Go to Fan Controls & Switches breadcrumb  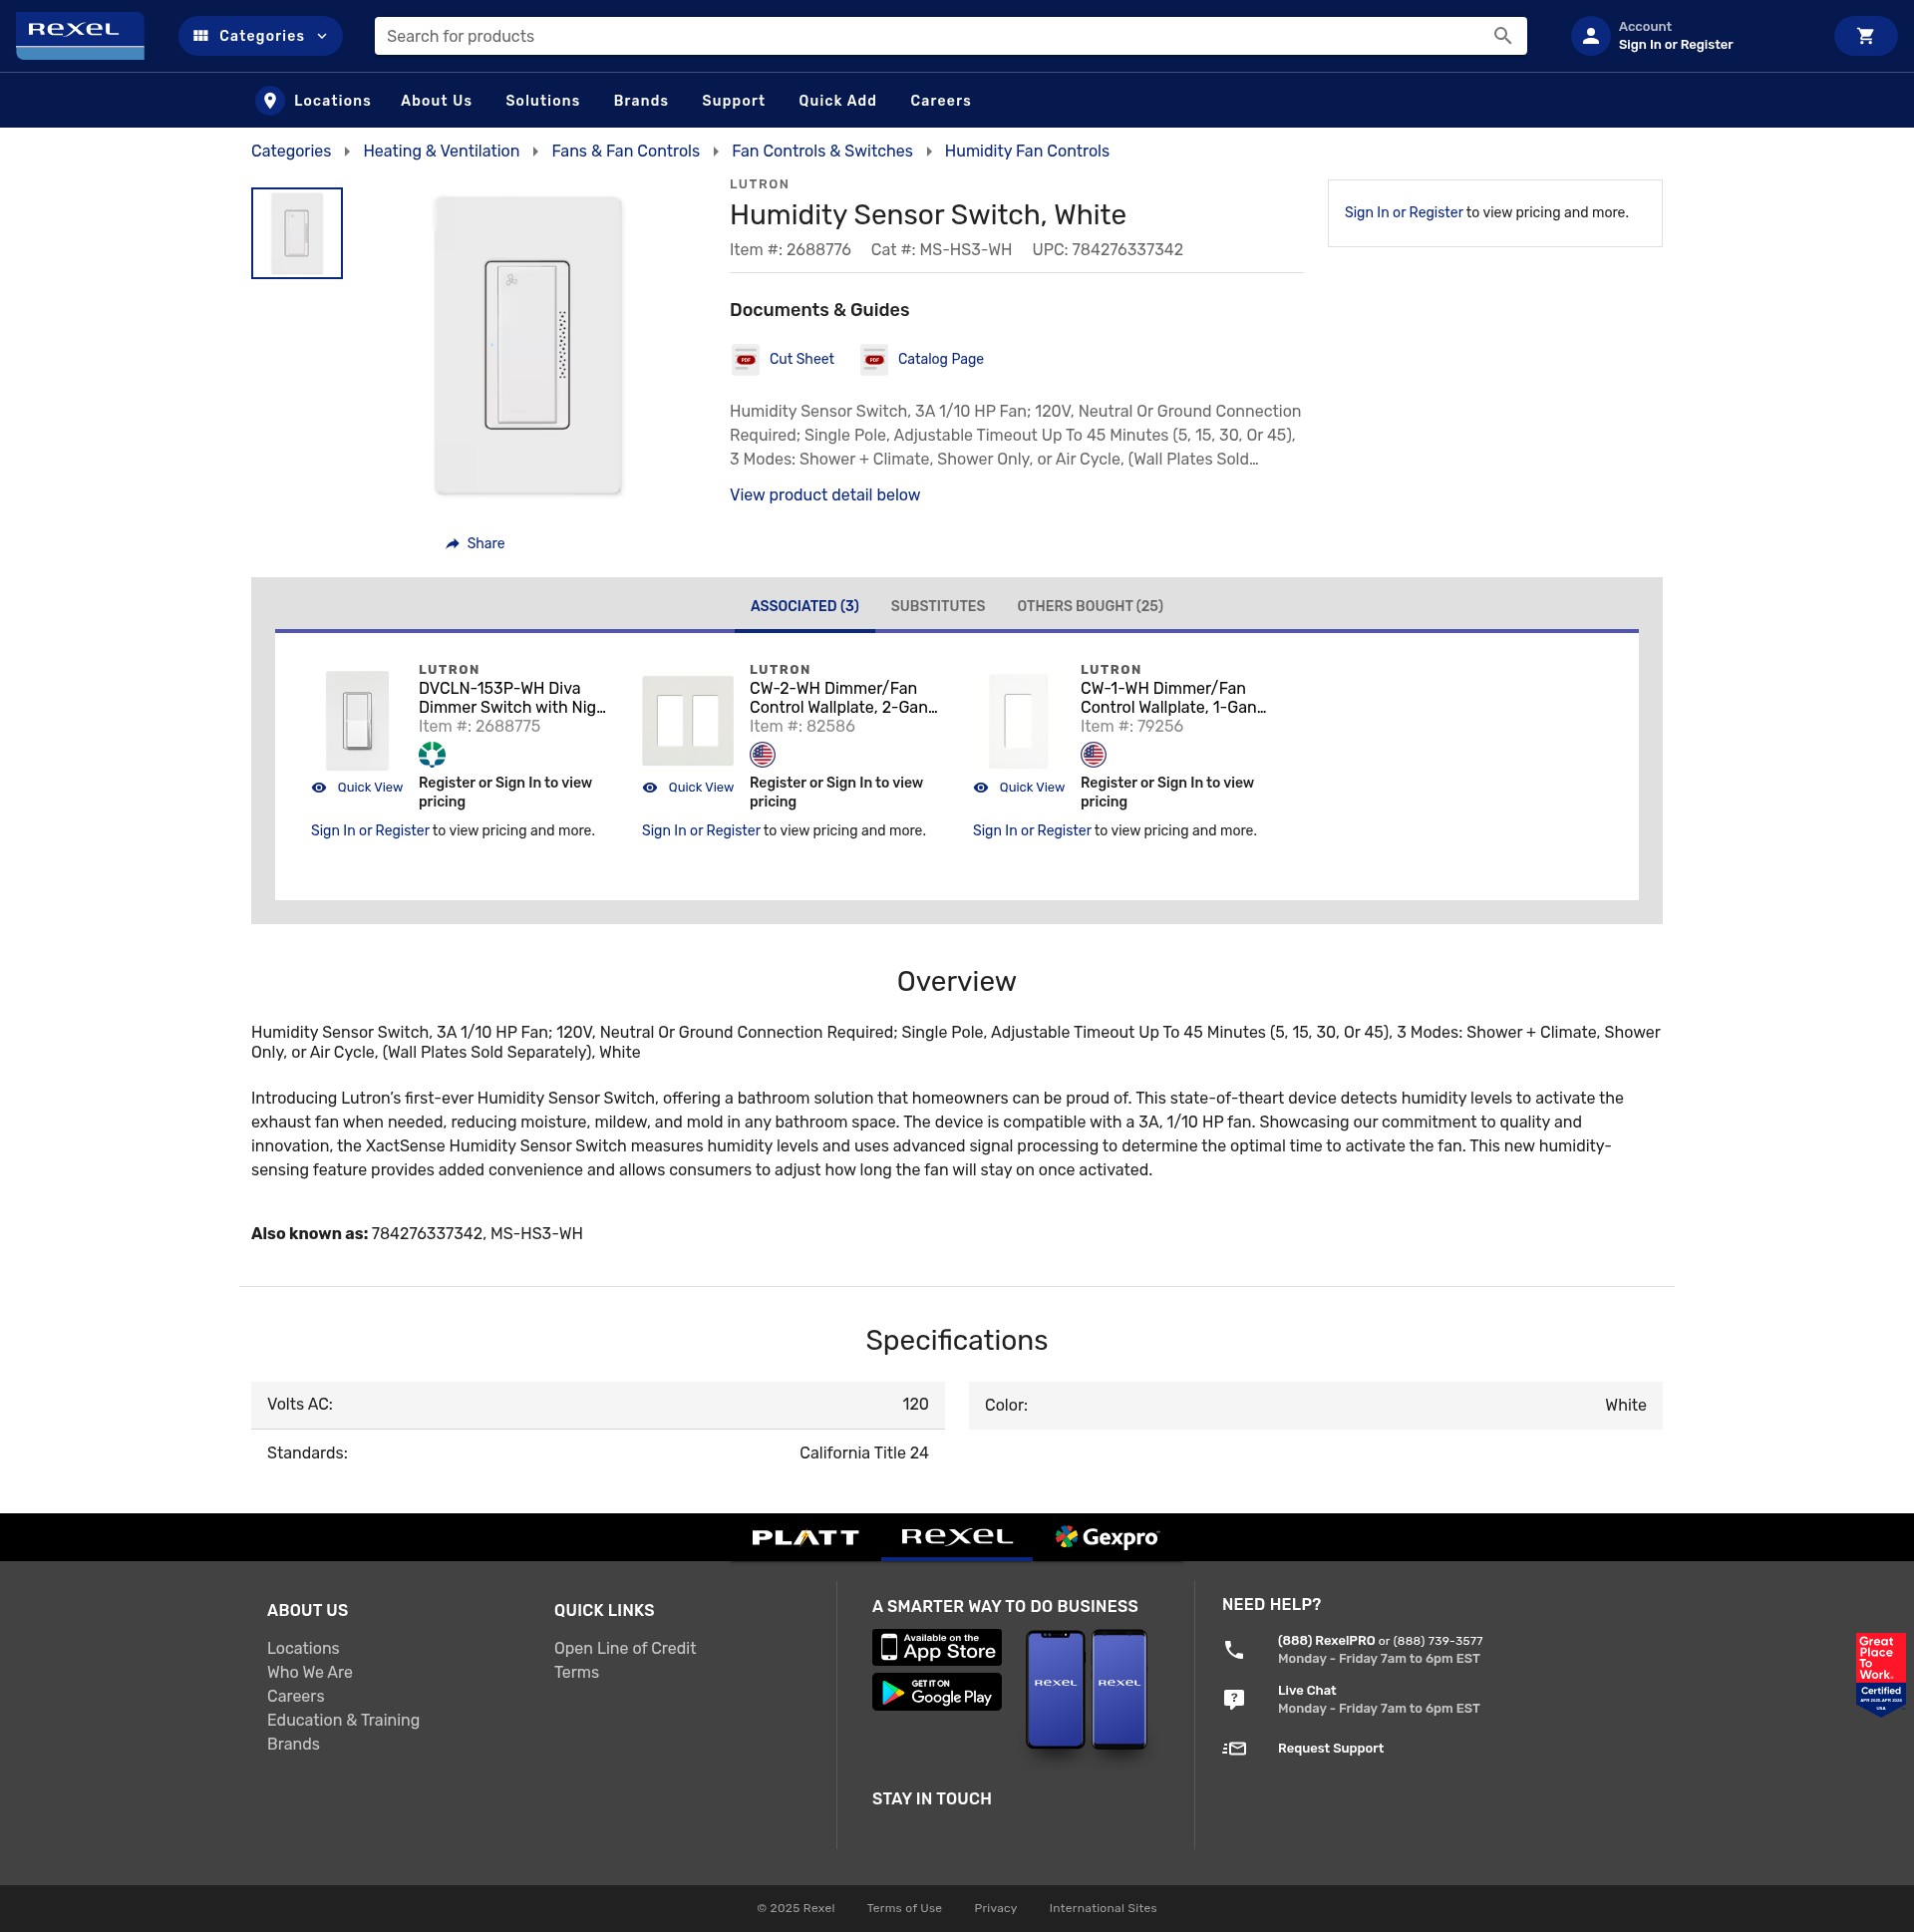[822, 151]
